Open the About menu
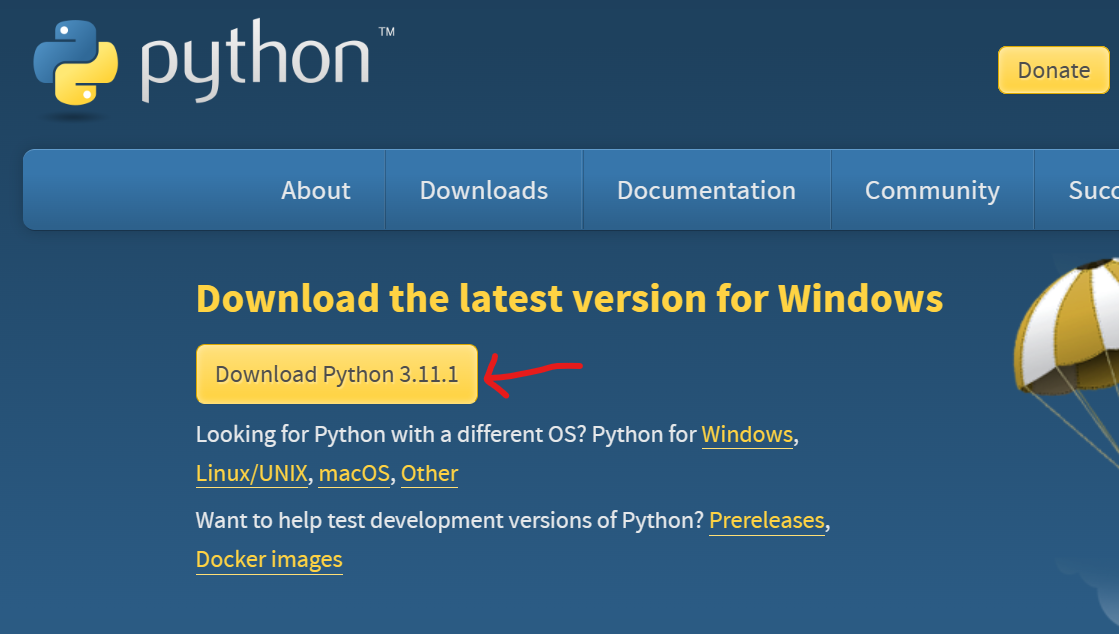This screenshot has width=1119, height=634. [315, 190]
